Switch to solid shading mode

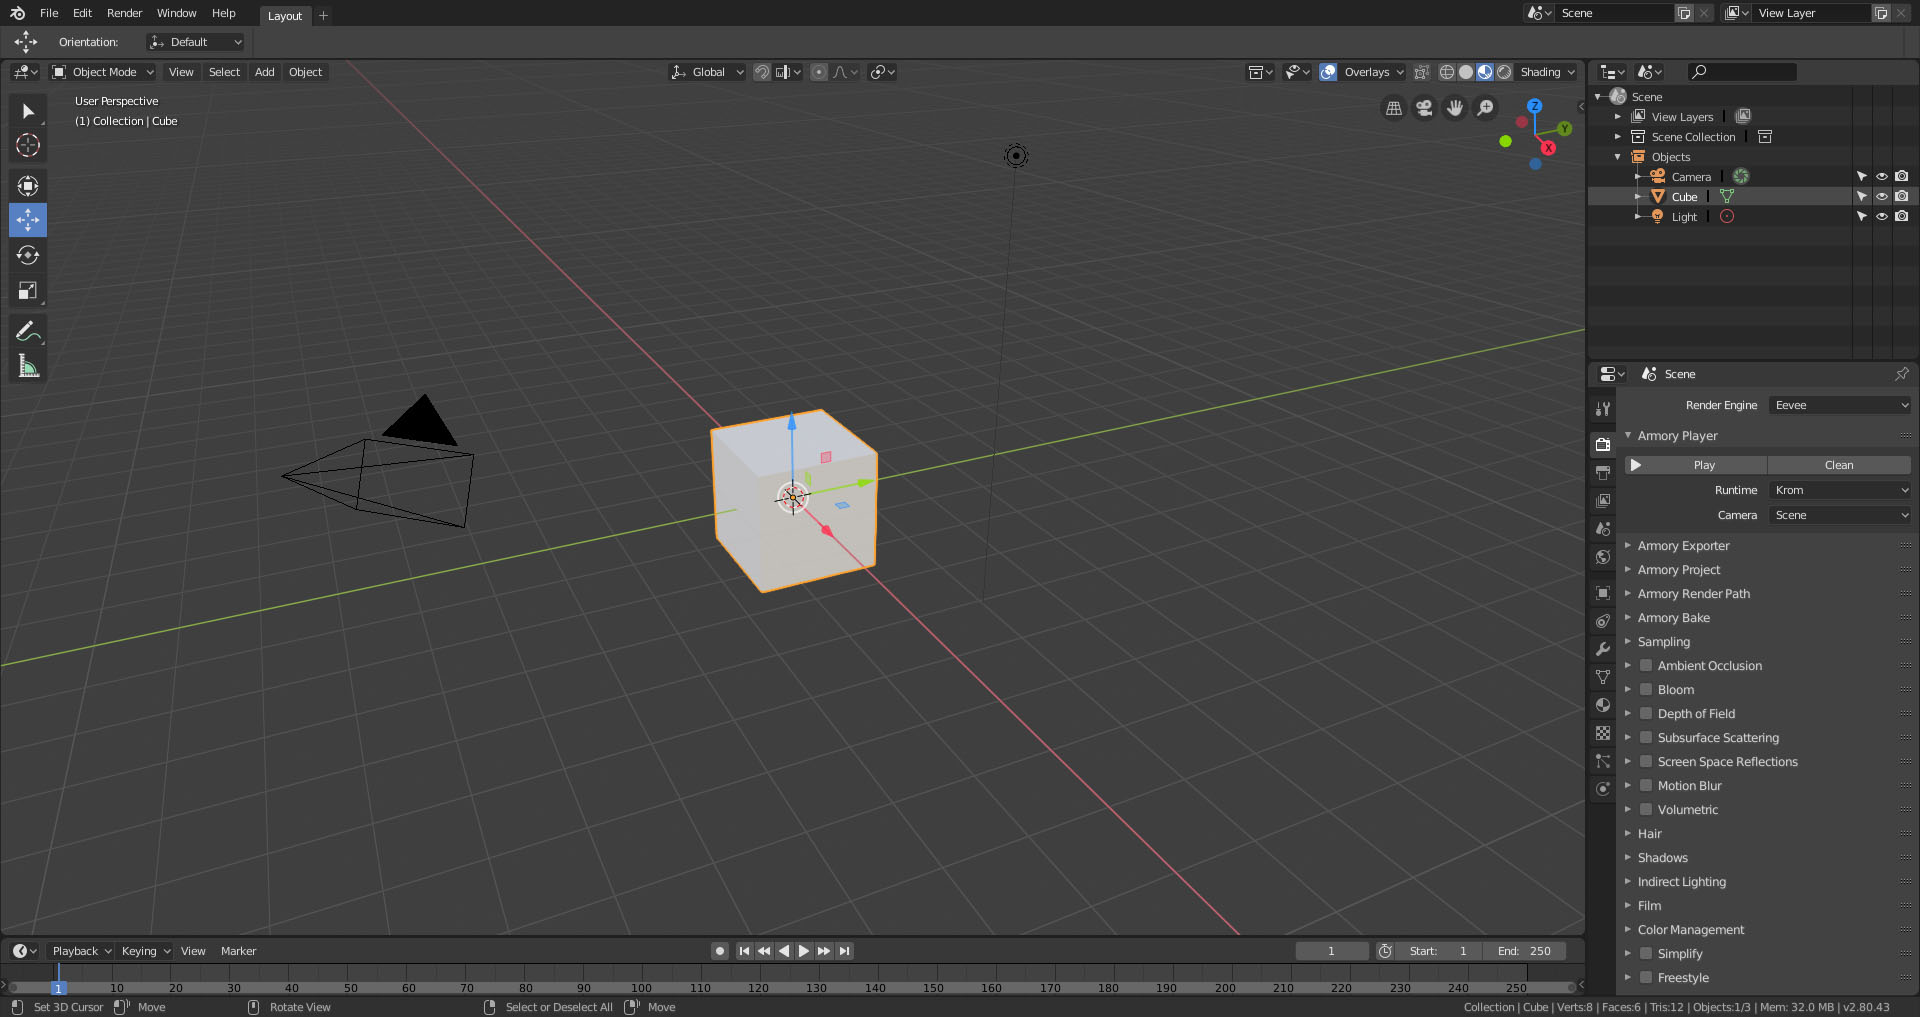[x=1466, y=72]
